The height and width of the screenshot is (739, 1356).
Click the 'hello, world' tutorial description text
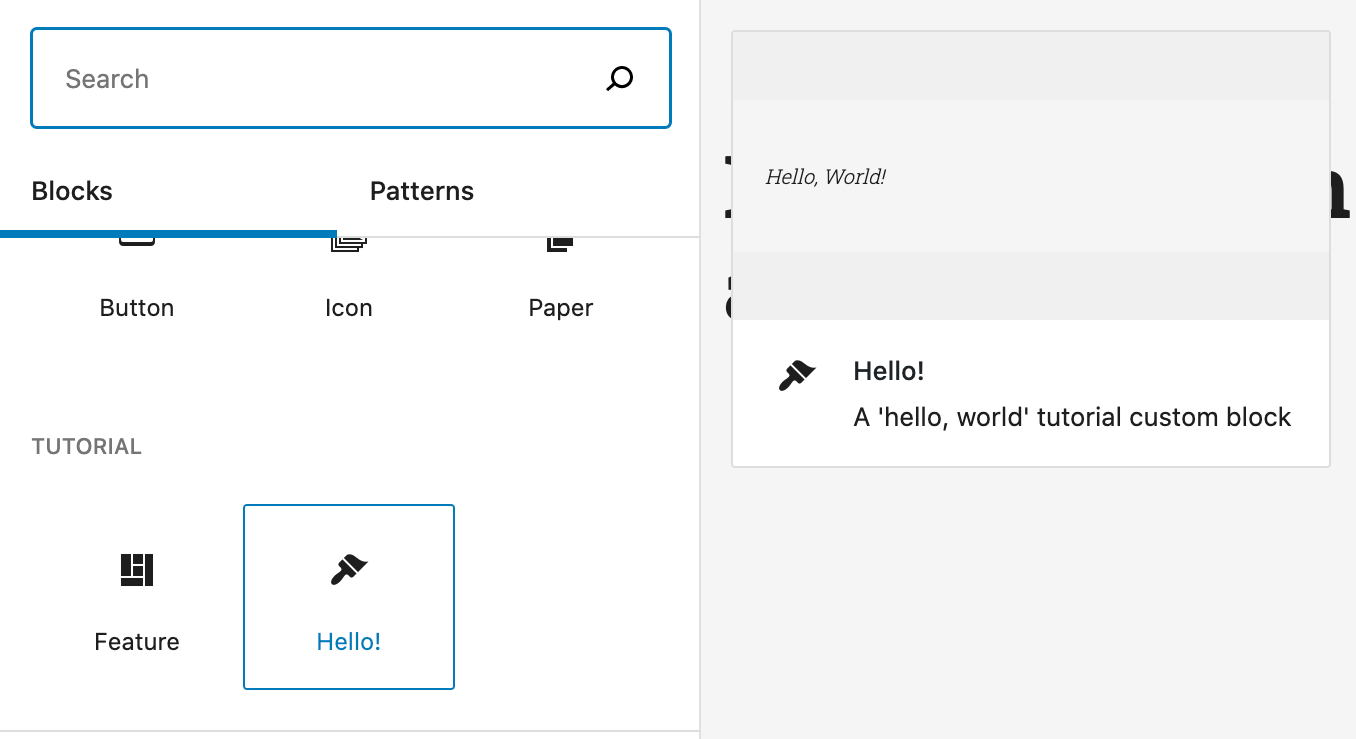tap(1072, 417)
